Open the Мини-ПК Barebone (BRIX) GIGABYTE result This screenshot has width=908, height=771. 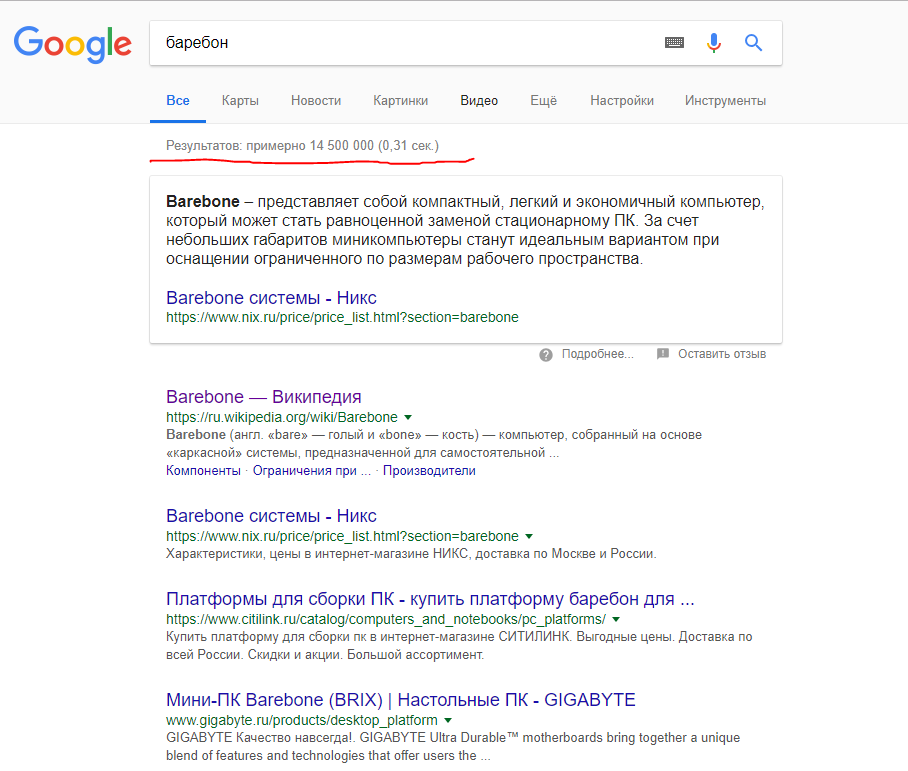(x=401, y=700)
